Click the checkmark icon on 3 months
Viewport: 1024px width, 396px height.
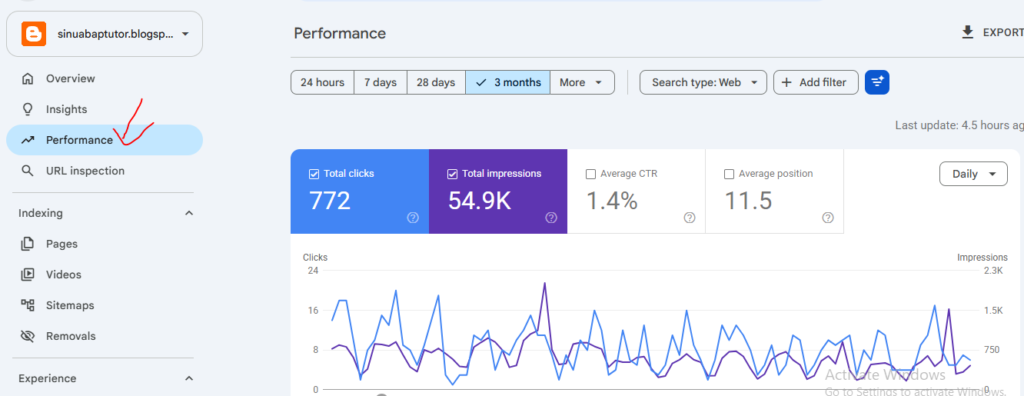pyautogui.click(x=481, y=82)
